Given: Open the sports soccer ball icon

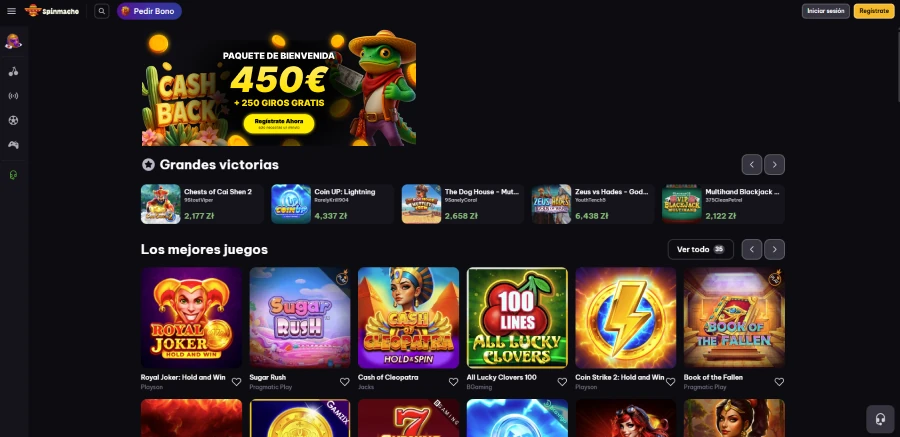Looking at the screenshot, I should pyautogui.click(x=13, y=120).
